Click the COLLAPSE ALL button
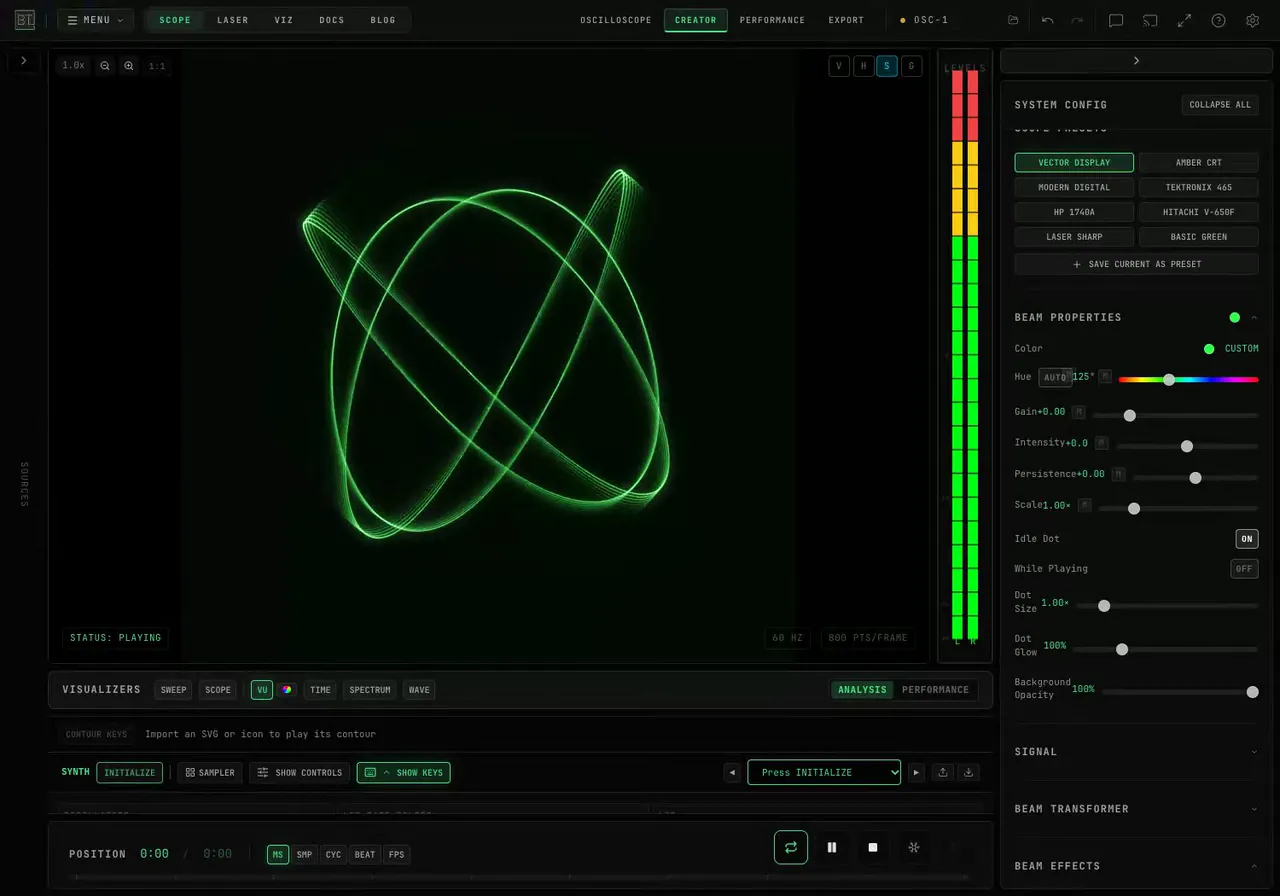 pos(1220,104)
